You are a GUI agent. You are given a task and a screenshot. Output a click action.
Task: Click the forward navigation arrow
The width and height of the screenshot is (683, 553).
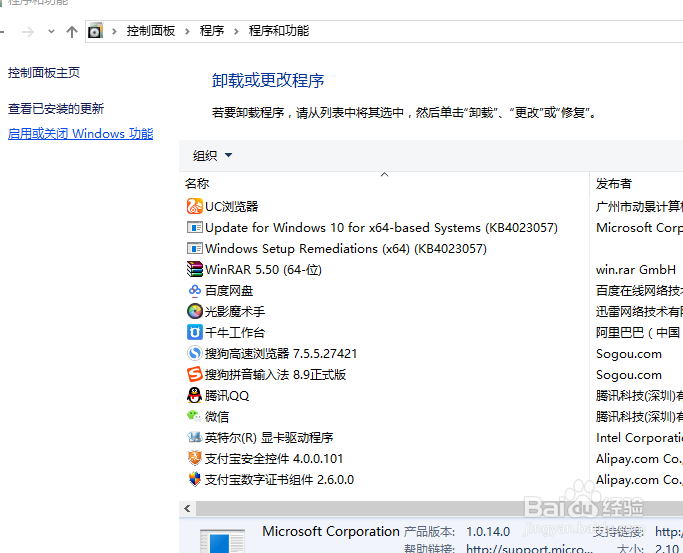click(28, 31)
